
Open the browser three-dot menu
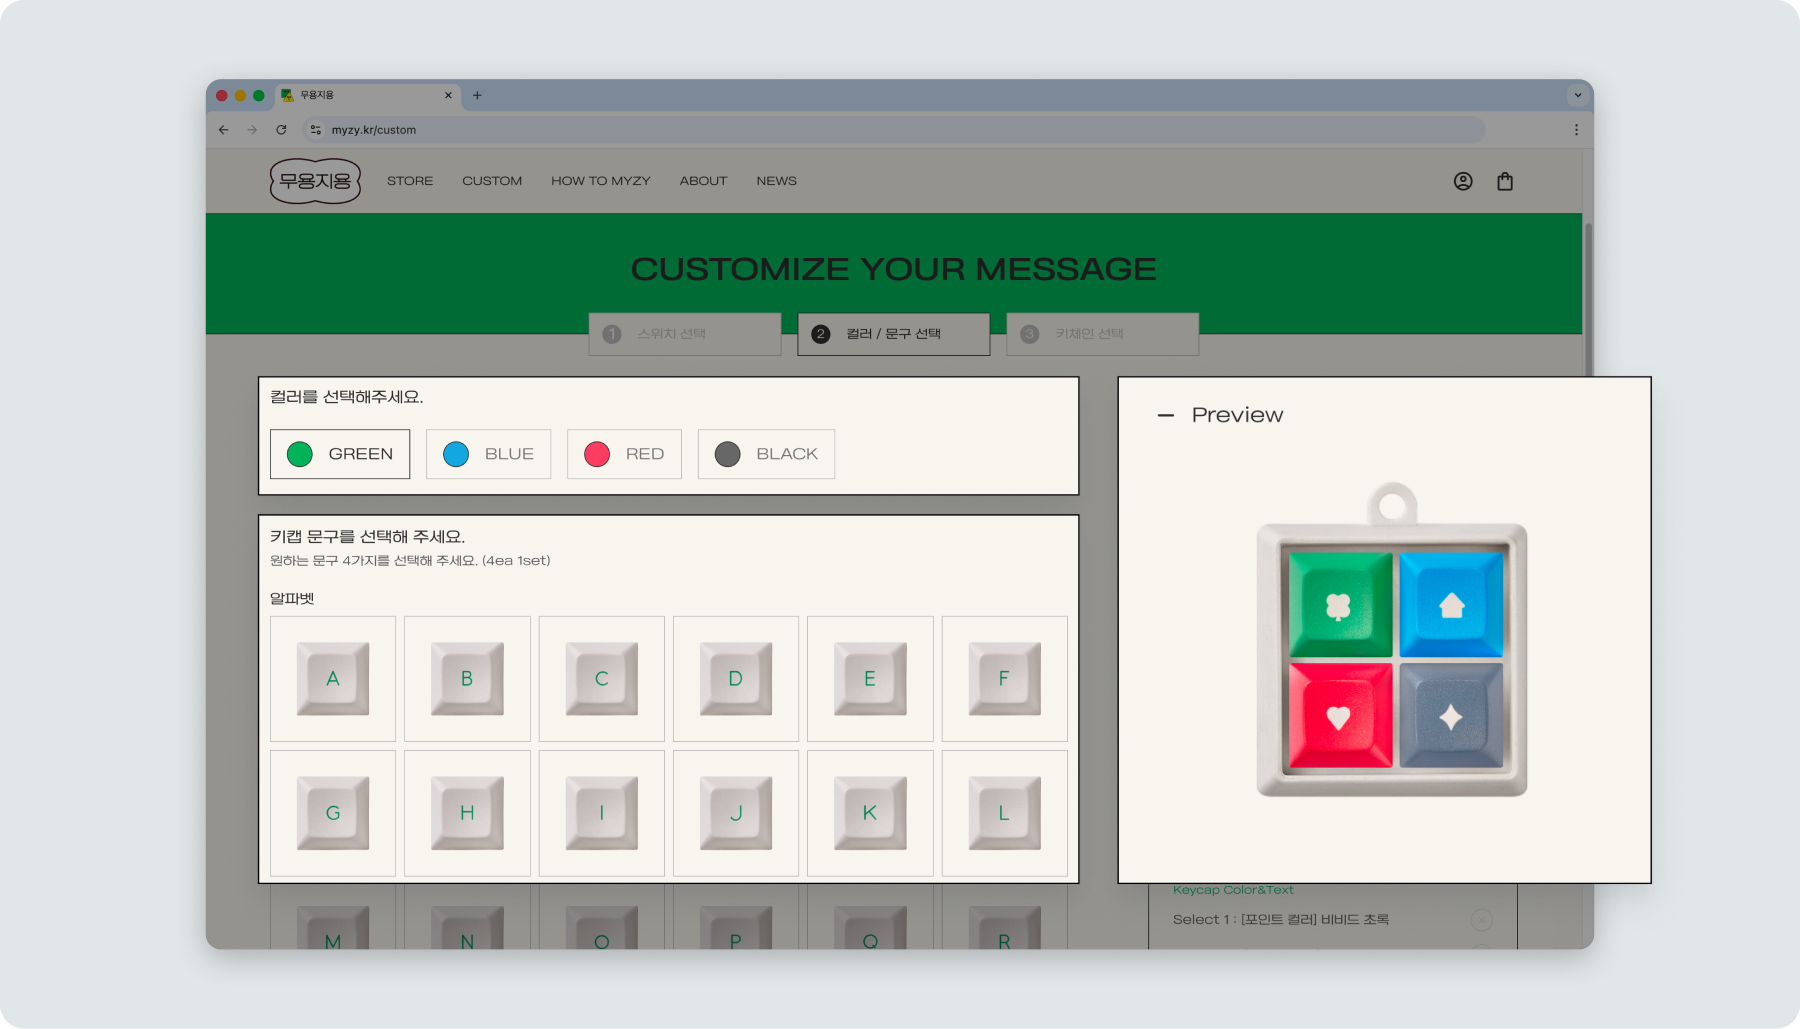1576,130
